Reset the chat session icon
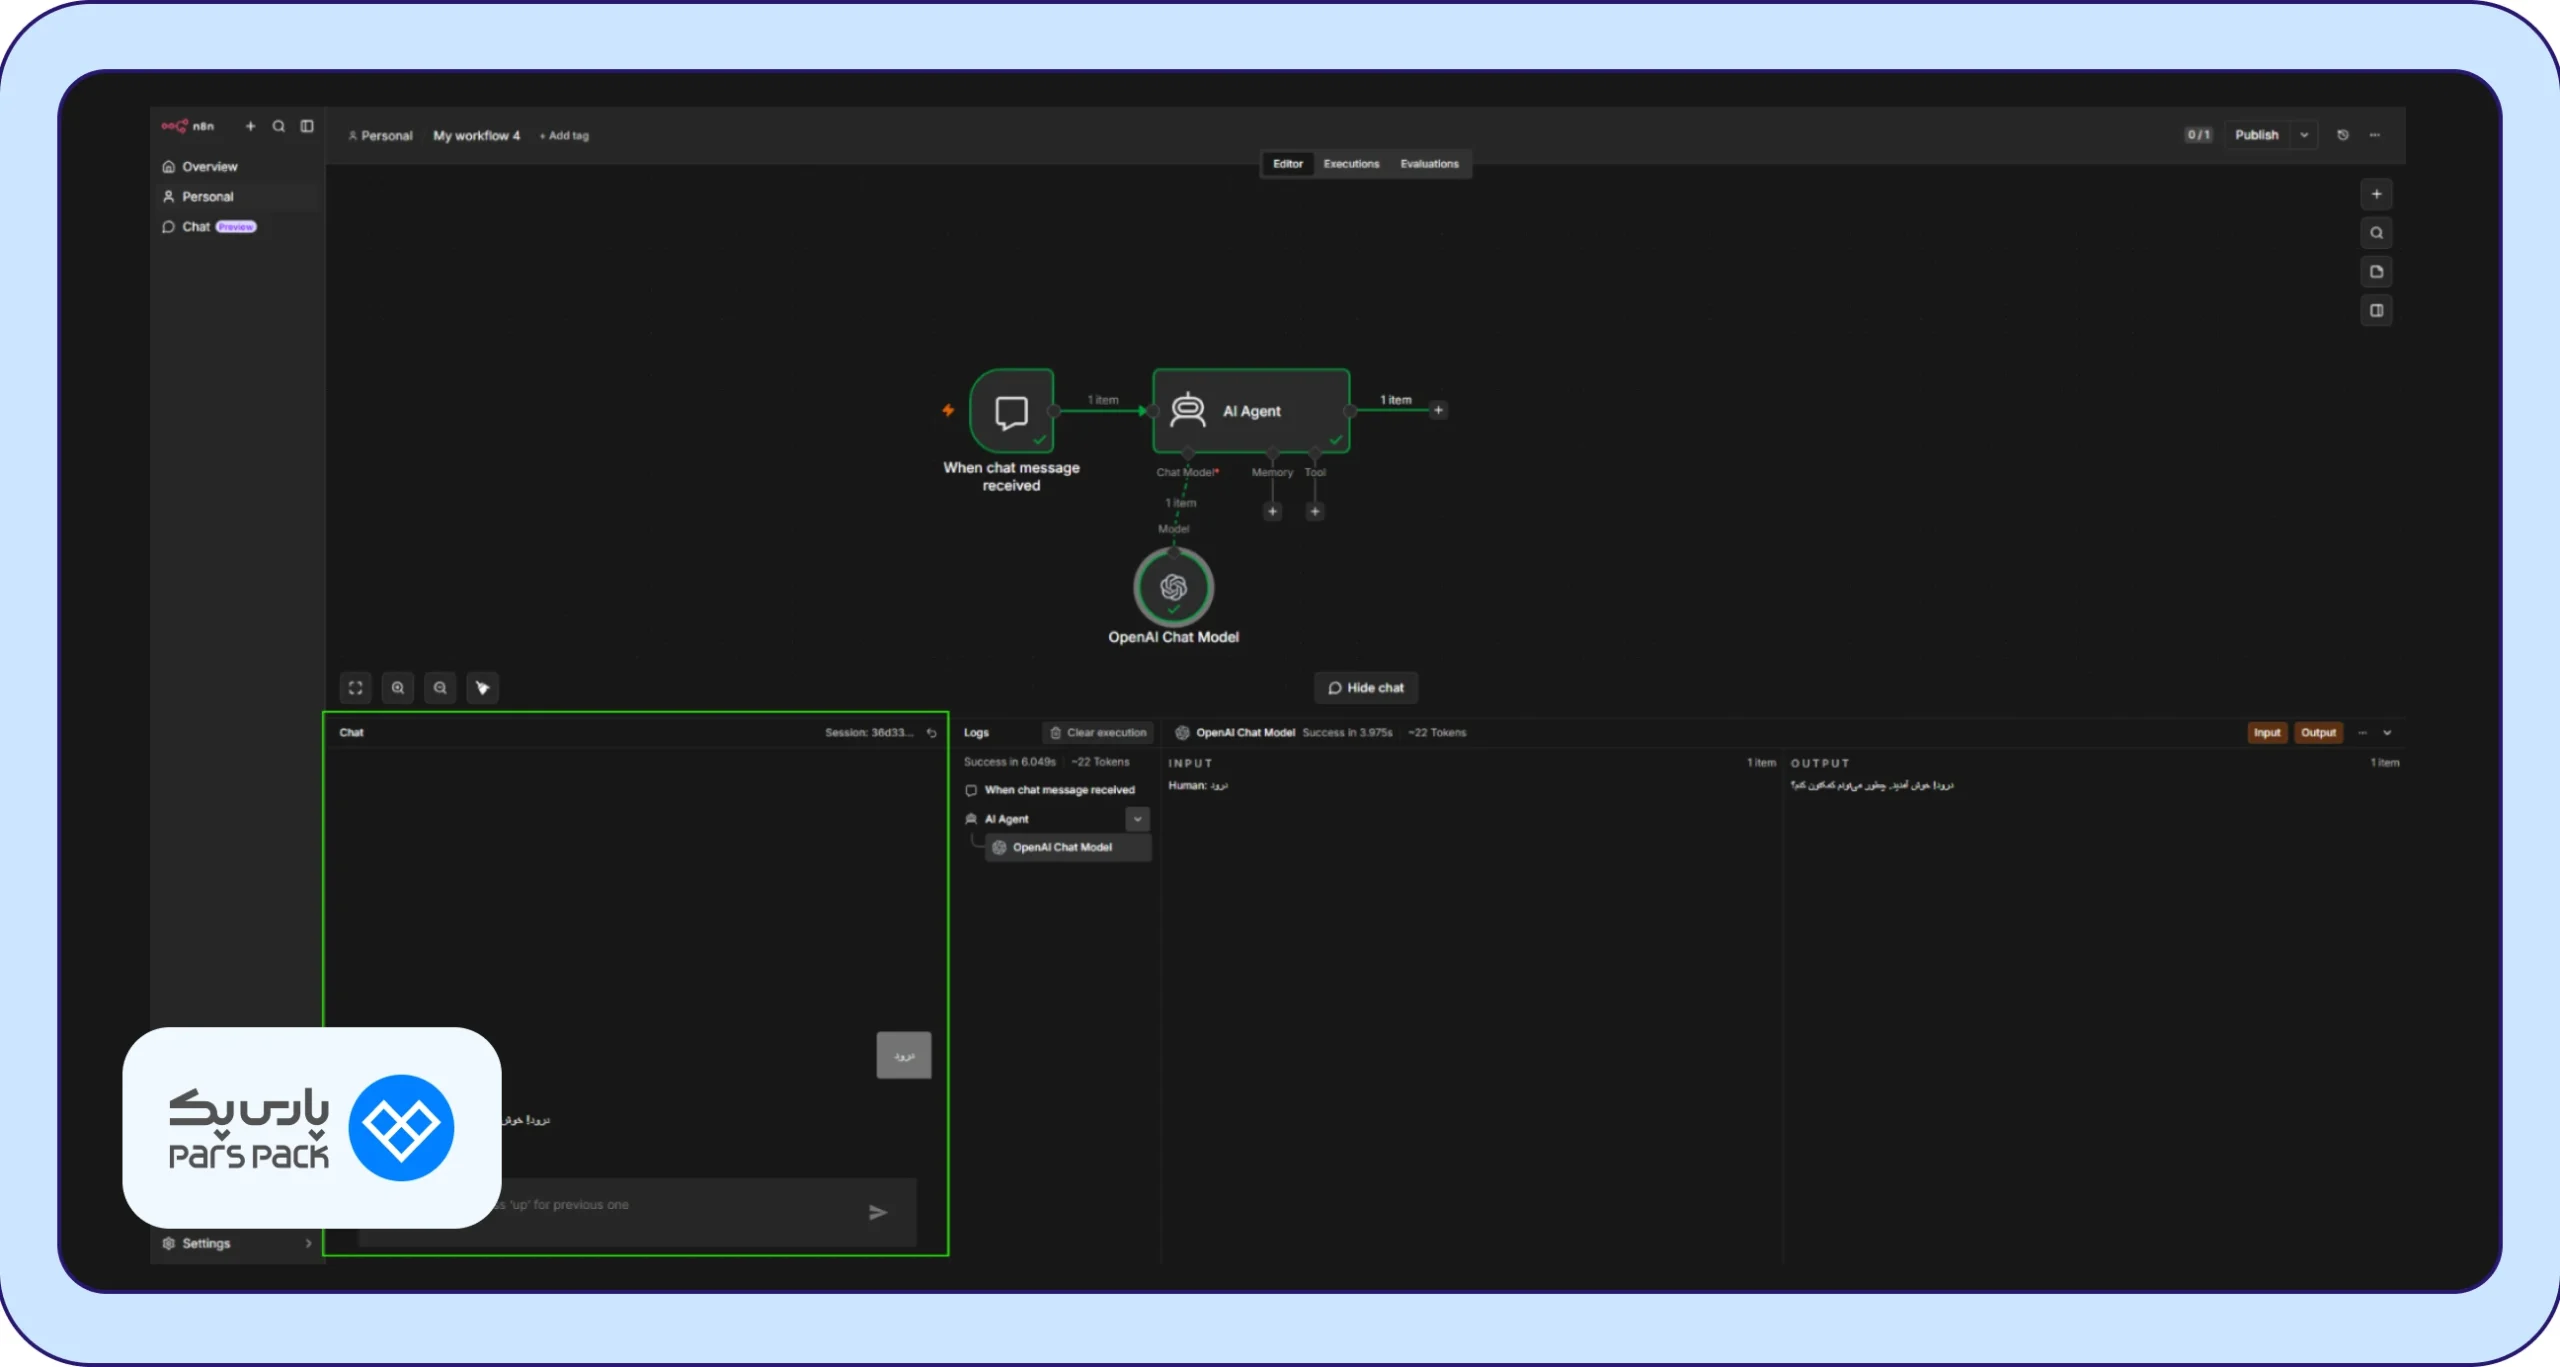 pyautogui.click(x=931, y=733)
